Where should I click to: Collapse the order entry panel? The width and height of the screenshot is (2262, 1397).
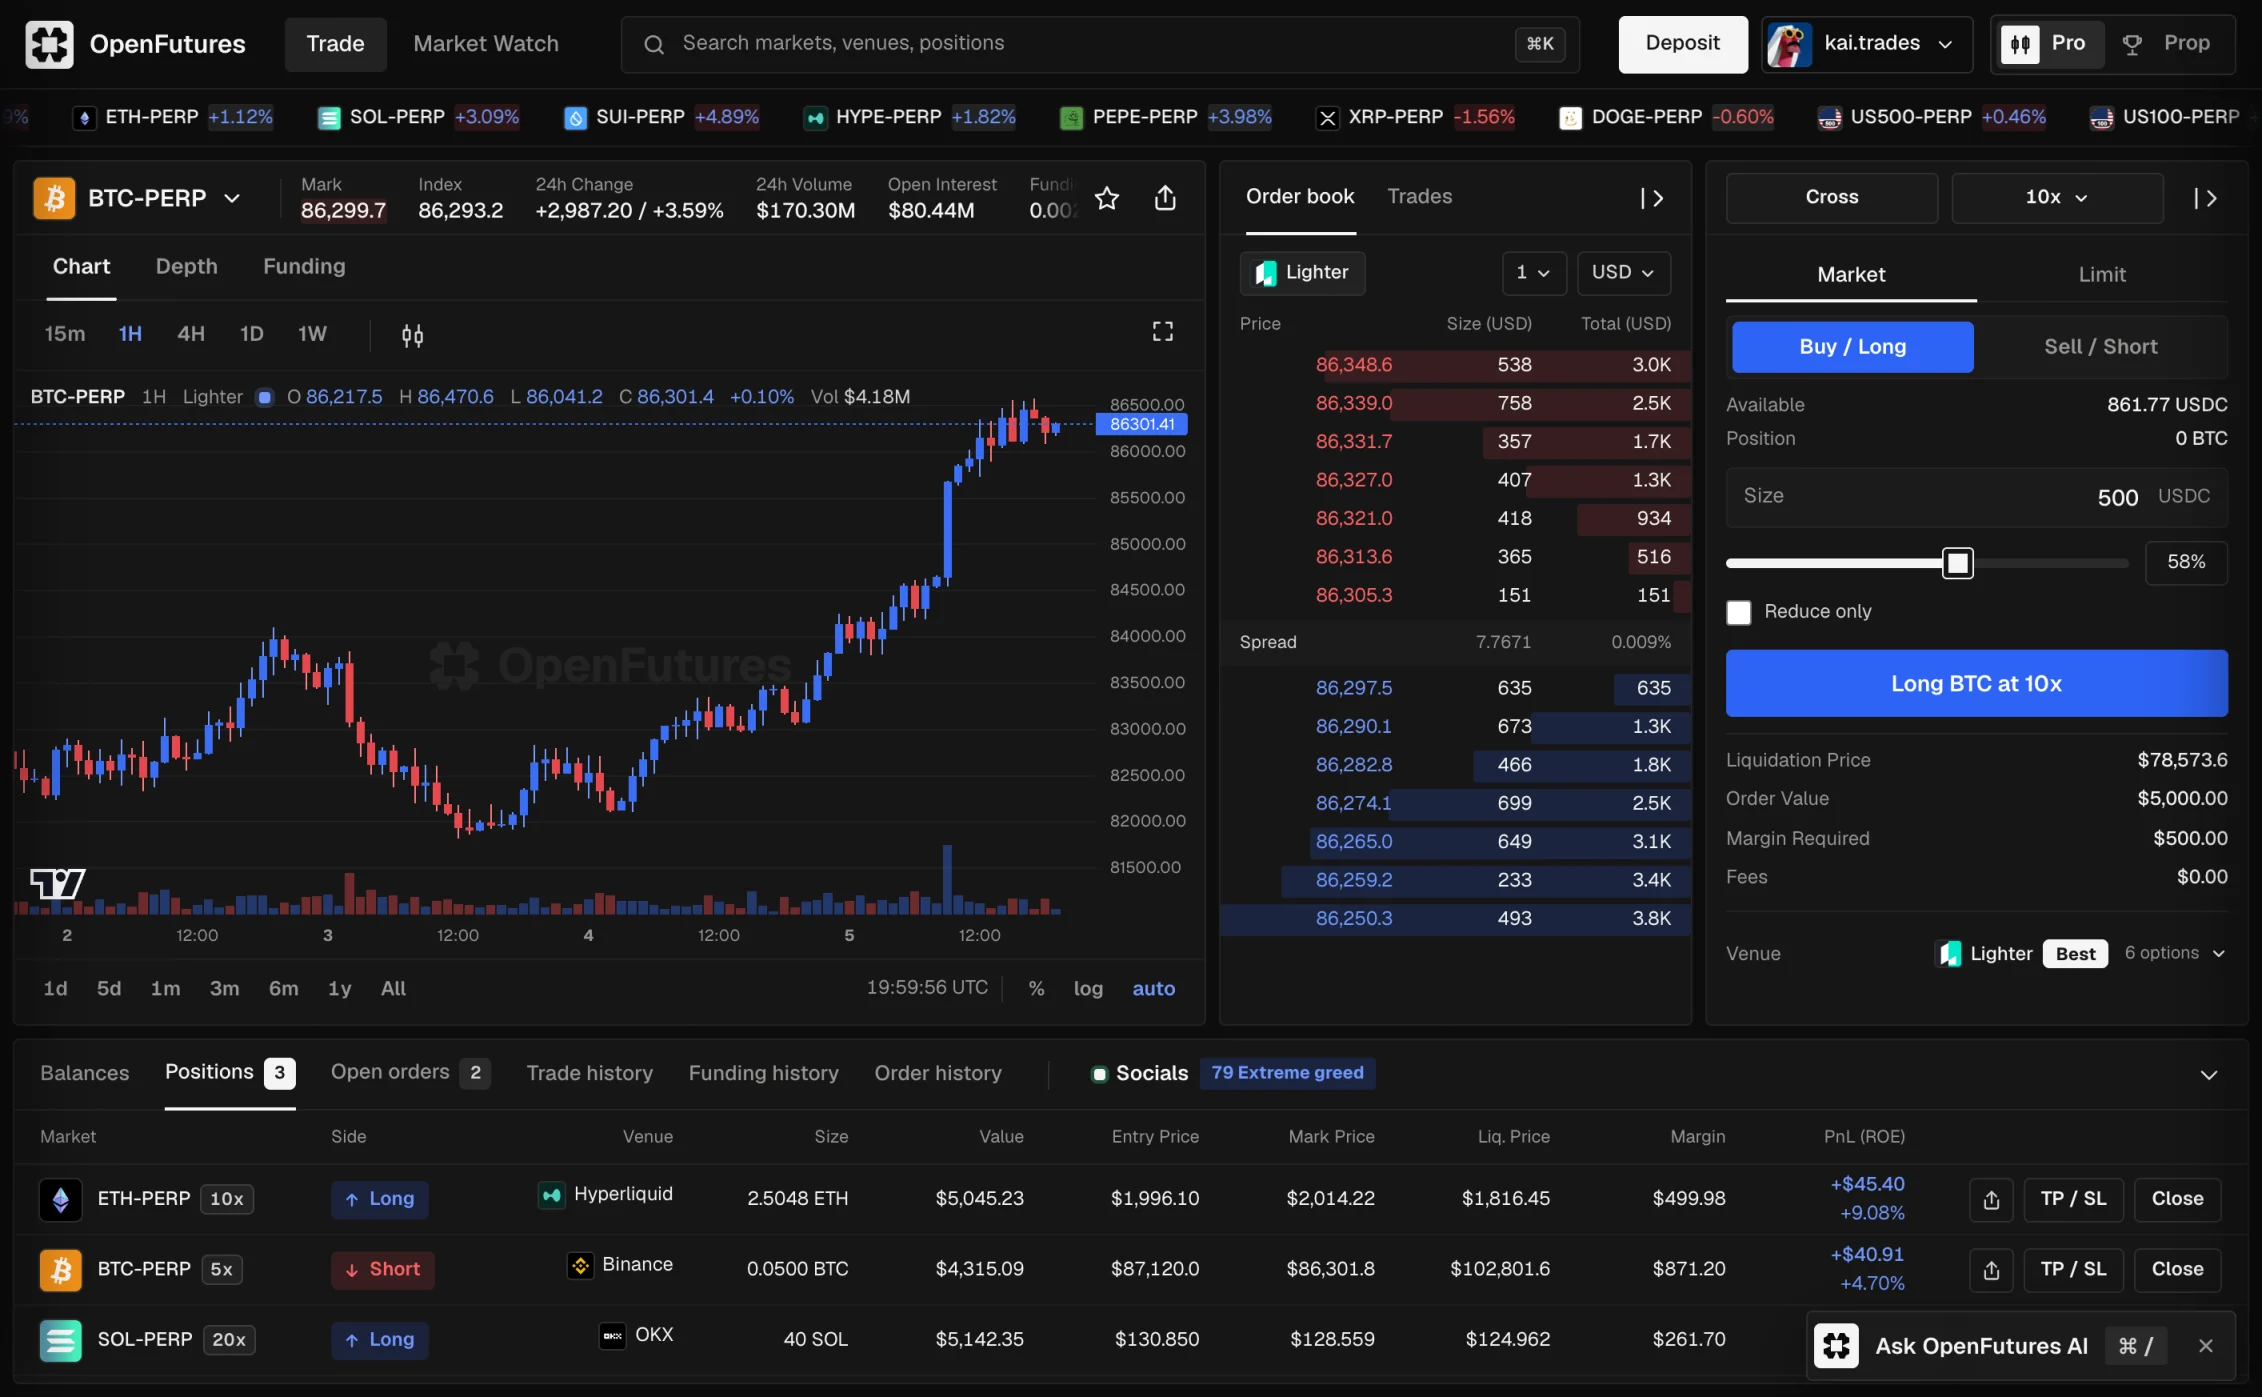pos(2206,198)
